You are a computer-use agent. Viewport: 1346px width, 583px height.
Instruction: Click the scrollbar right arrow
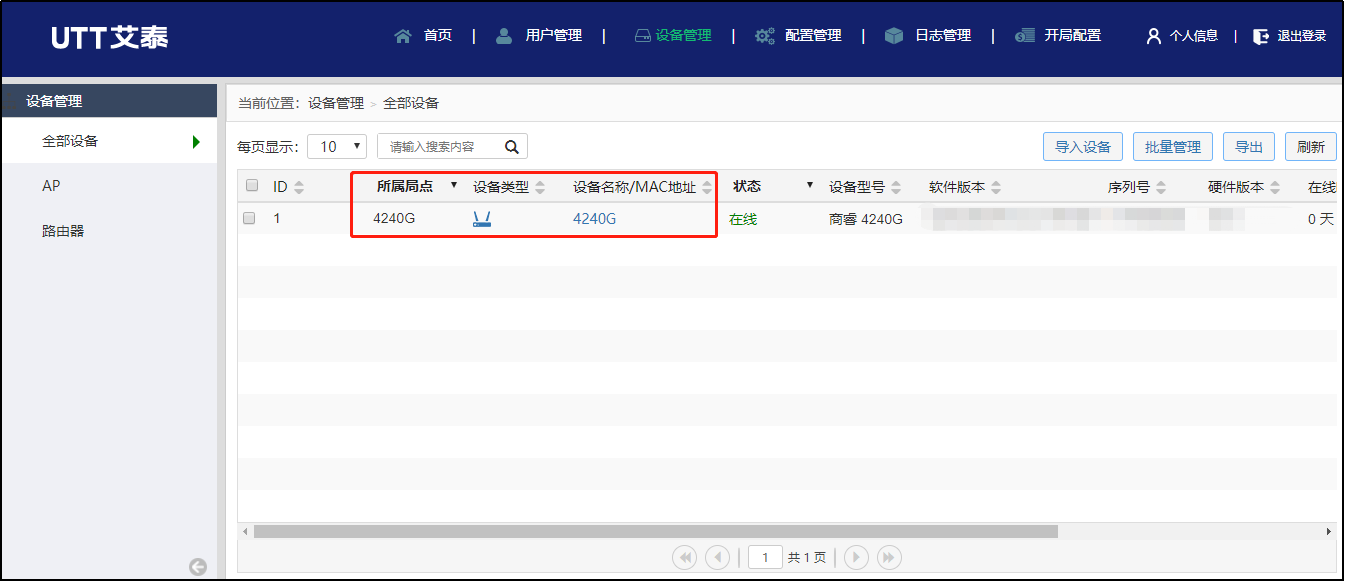pyautogui.click(x=1329, y=532)
